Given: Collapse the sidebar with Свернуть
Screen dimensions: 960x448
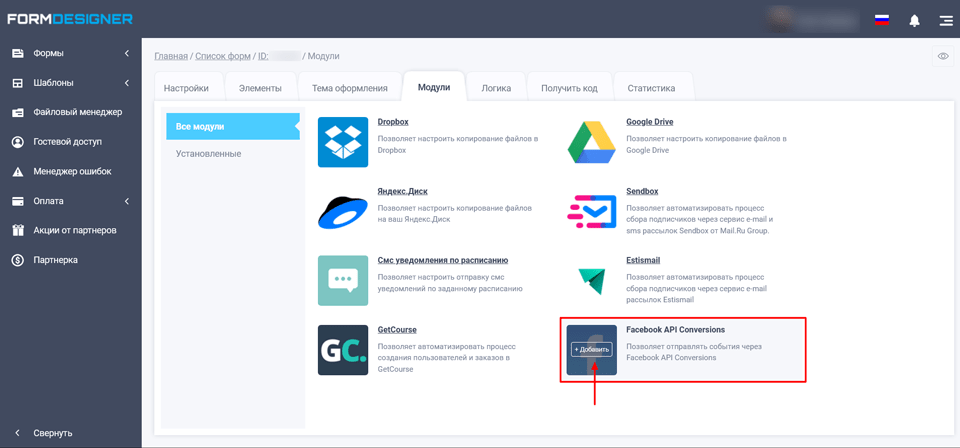Looking at the screenshot, I should [x=43, y=433].
